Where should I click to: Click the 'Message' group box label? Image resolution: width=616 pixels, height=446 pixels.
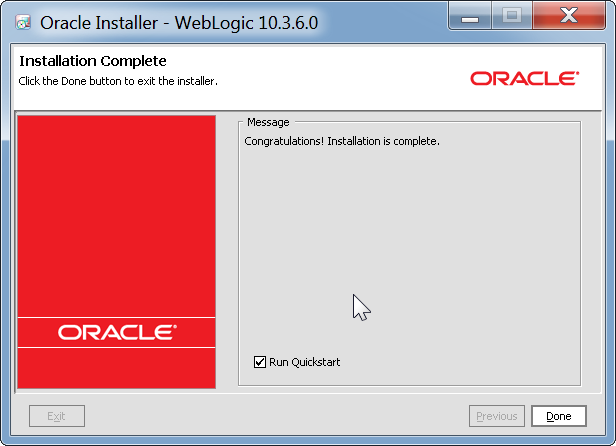tap(268, 122)
